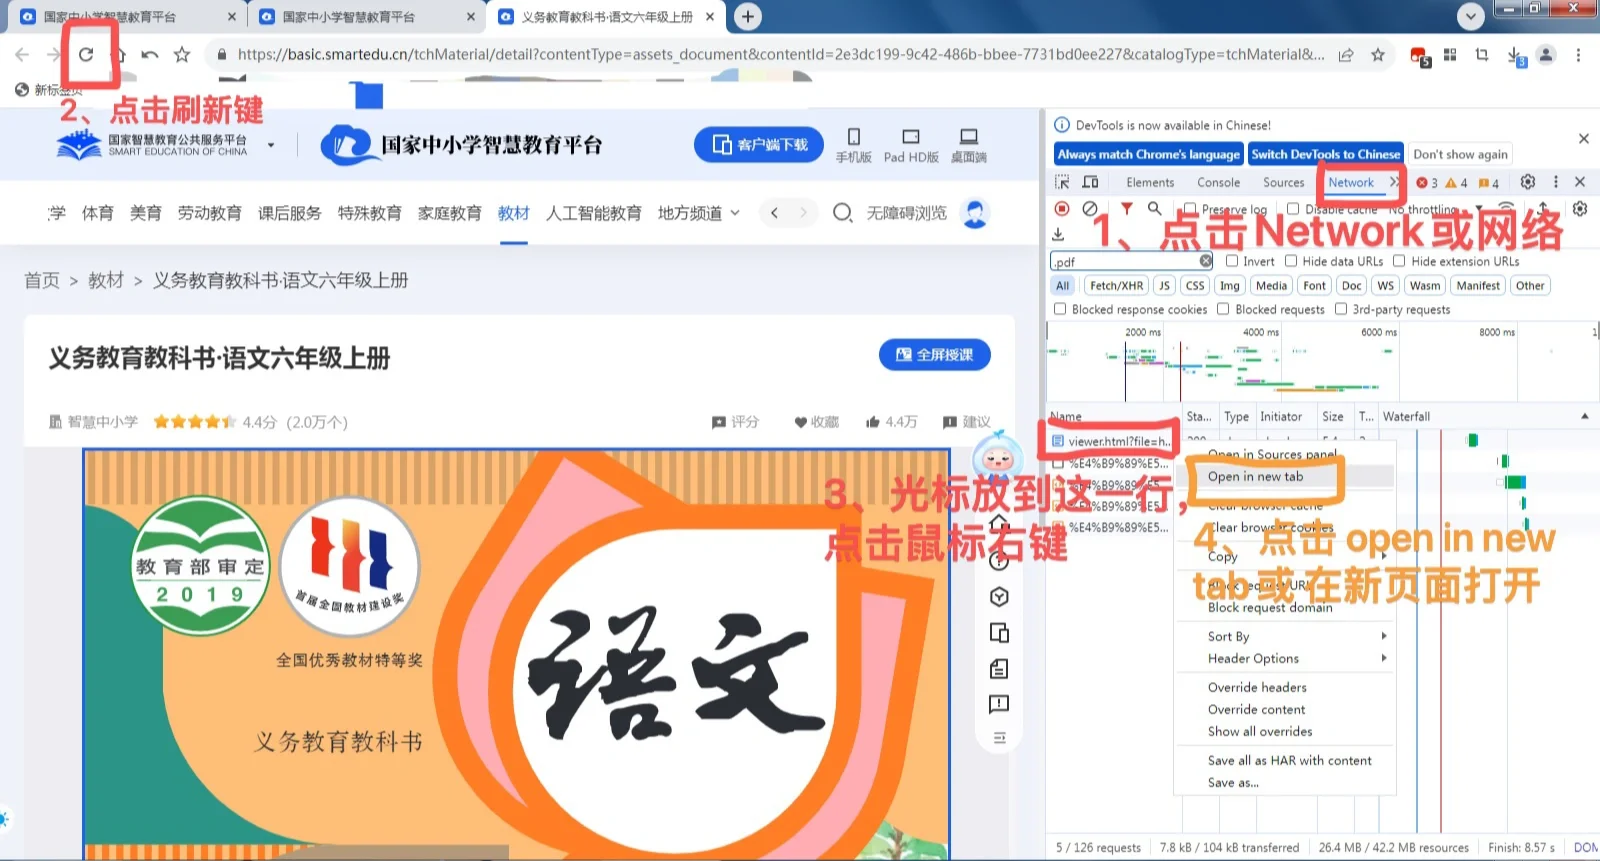Expand the Sort By submenu
1600x861 pixels.
pyautogui.click(x=1286, y=636)
